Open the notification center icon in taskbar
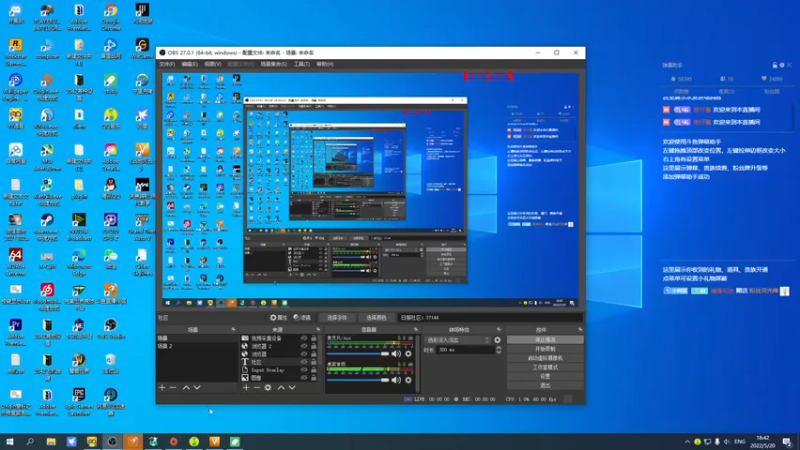 coord(787,442)
